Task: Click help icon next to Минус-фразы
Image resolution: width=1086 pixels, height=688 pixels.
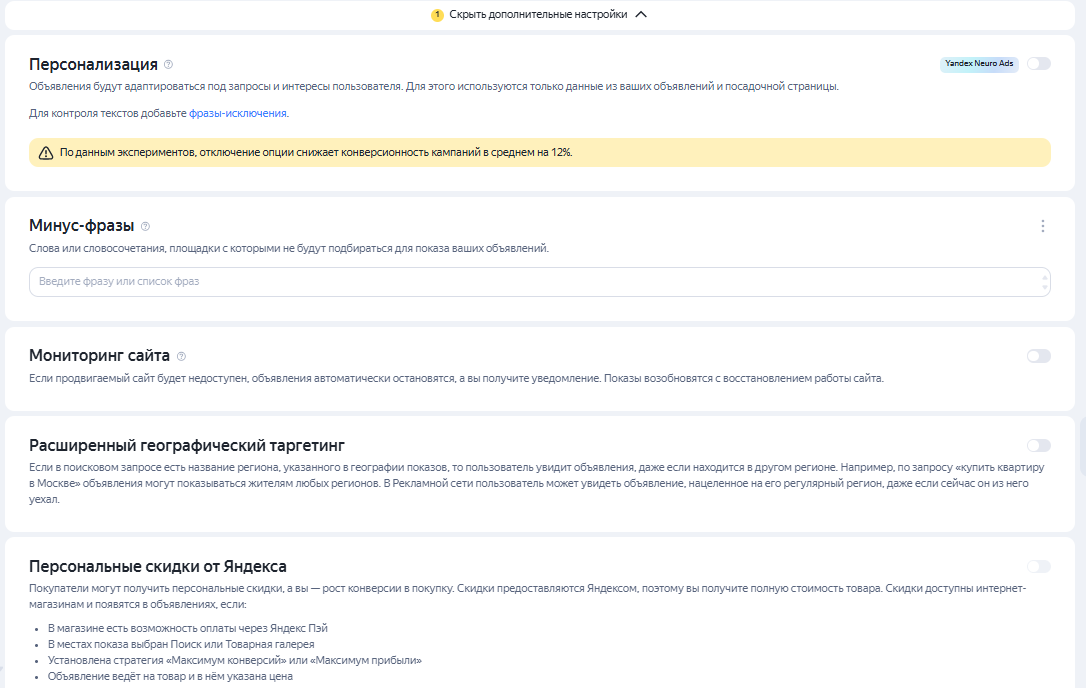Action: click(145, 226)
